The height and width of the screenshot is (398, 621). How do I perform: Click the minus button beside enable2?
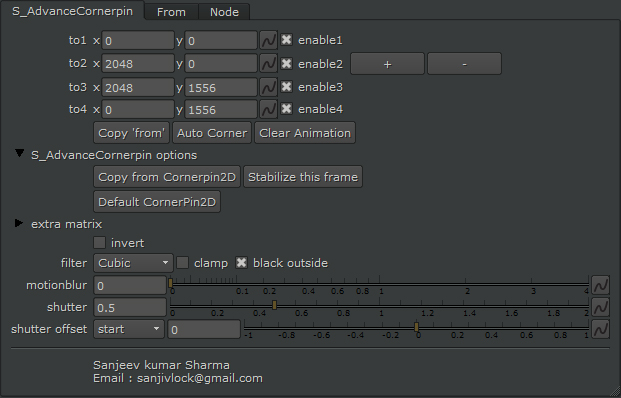tap(465, 64)
